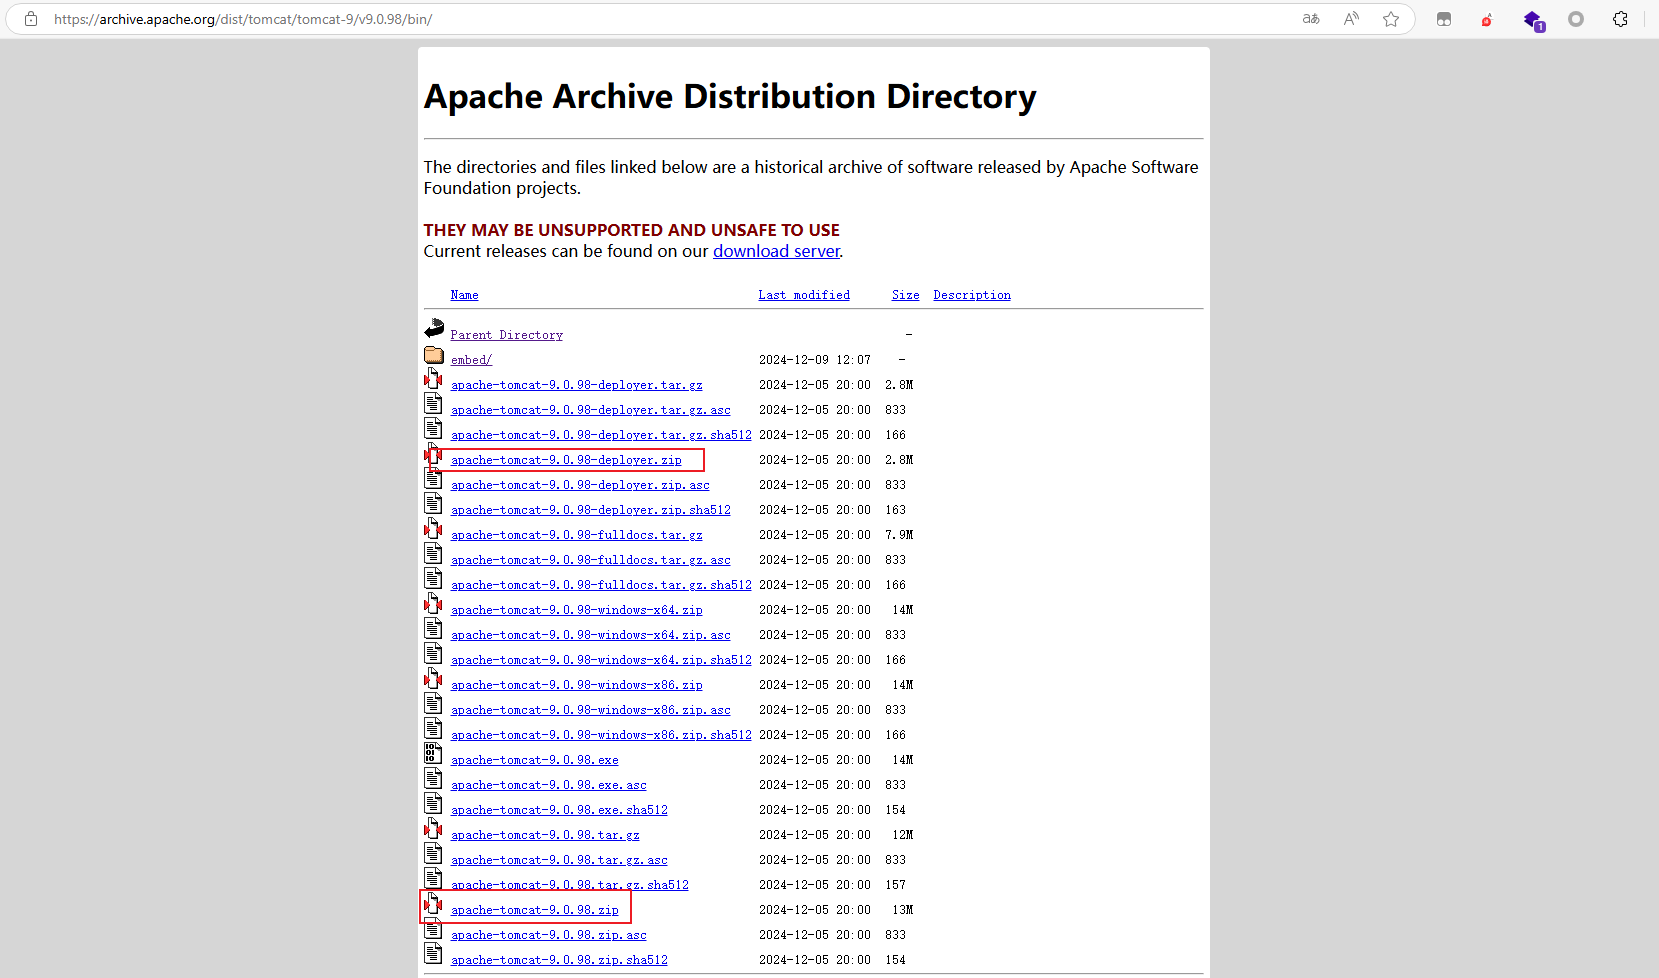Download apache-tomcat-9.0.98.tar.gz
Screen dimensions: 1659x978
point(545,835)
